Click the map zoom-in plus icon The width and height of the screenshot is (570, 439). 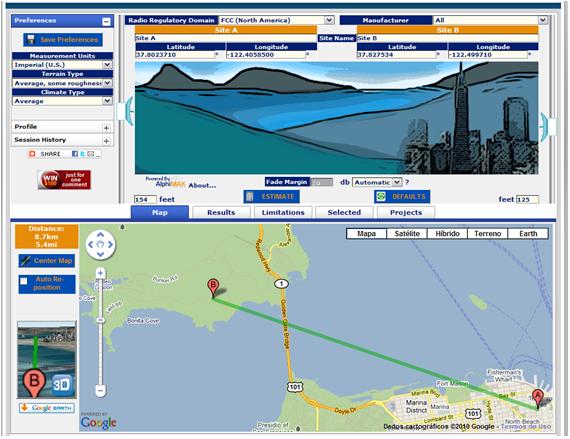[101, 273]
